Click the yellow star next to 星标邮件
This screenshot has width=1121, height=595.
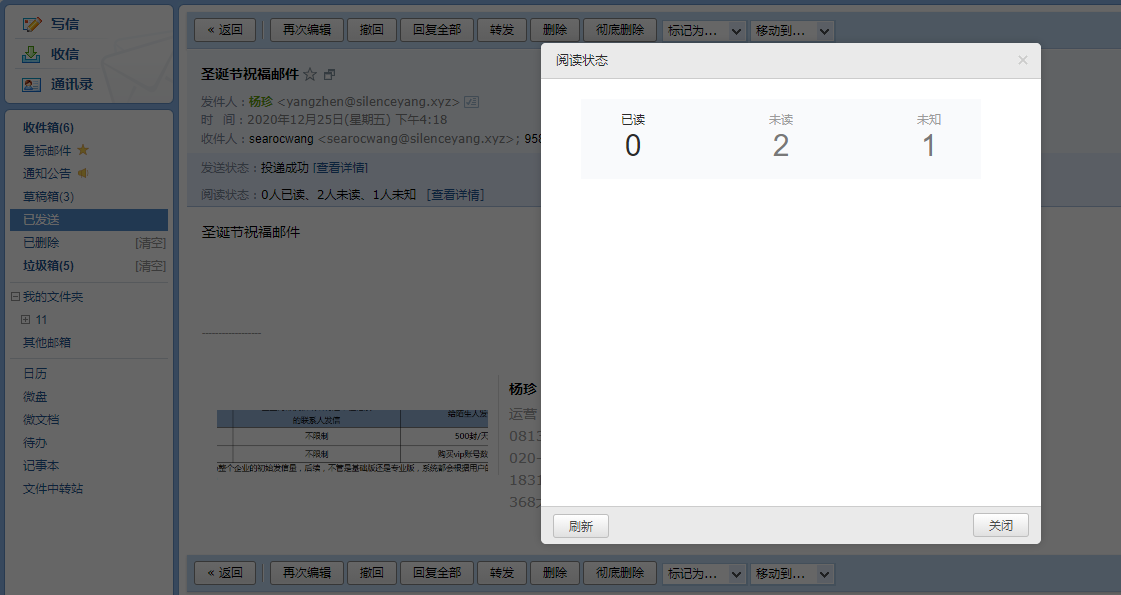[x=83, y=150]
